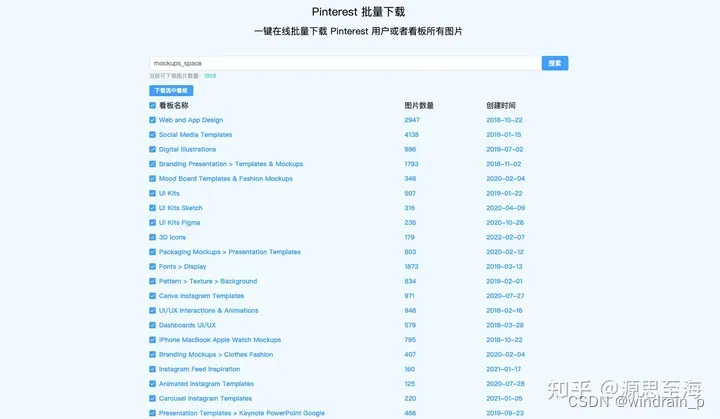Open the Digital Illustrations board link
The height and width of the screenshot is (419, 720).
187,149
